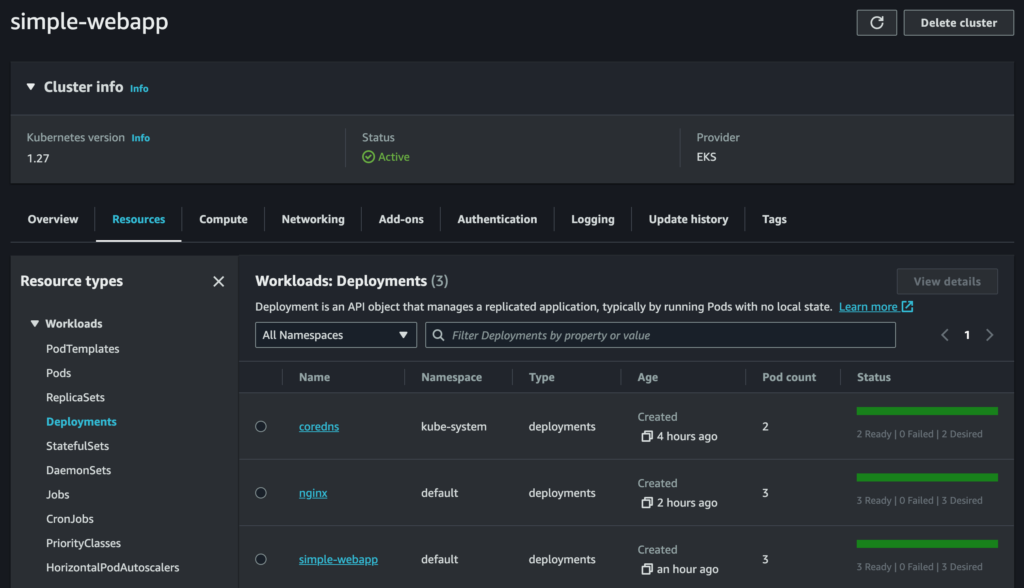Select the coredns deployment radio button
This screenshot has height=588, width=1024.
click(x=261, y=426)
